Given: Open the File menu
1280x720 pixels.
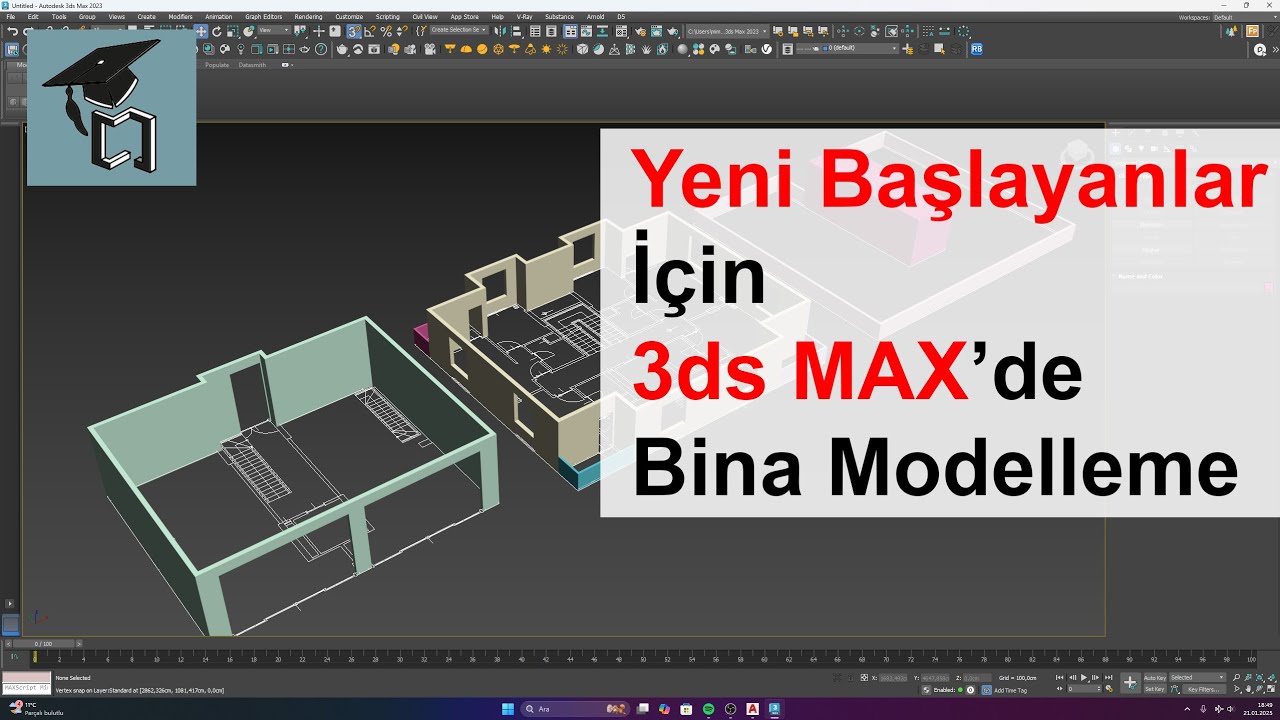Looking at the screenshot, I should 11,17.
